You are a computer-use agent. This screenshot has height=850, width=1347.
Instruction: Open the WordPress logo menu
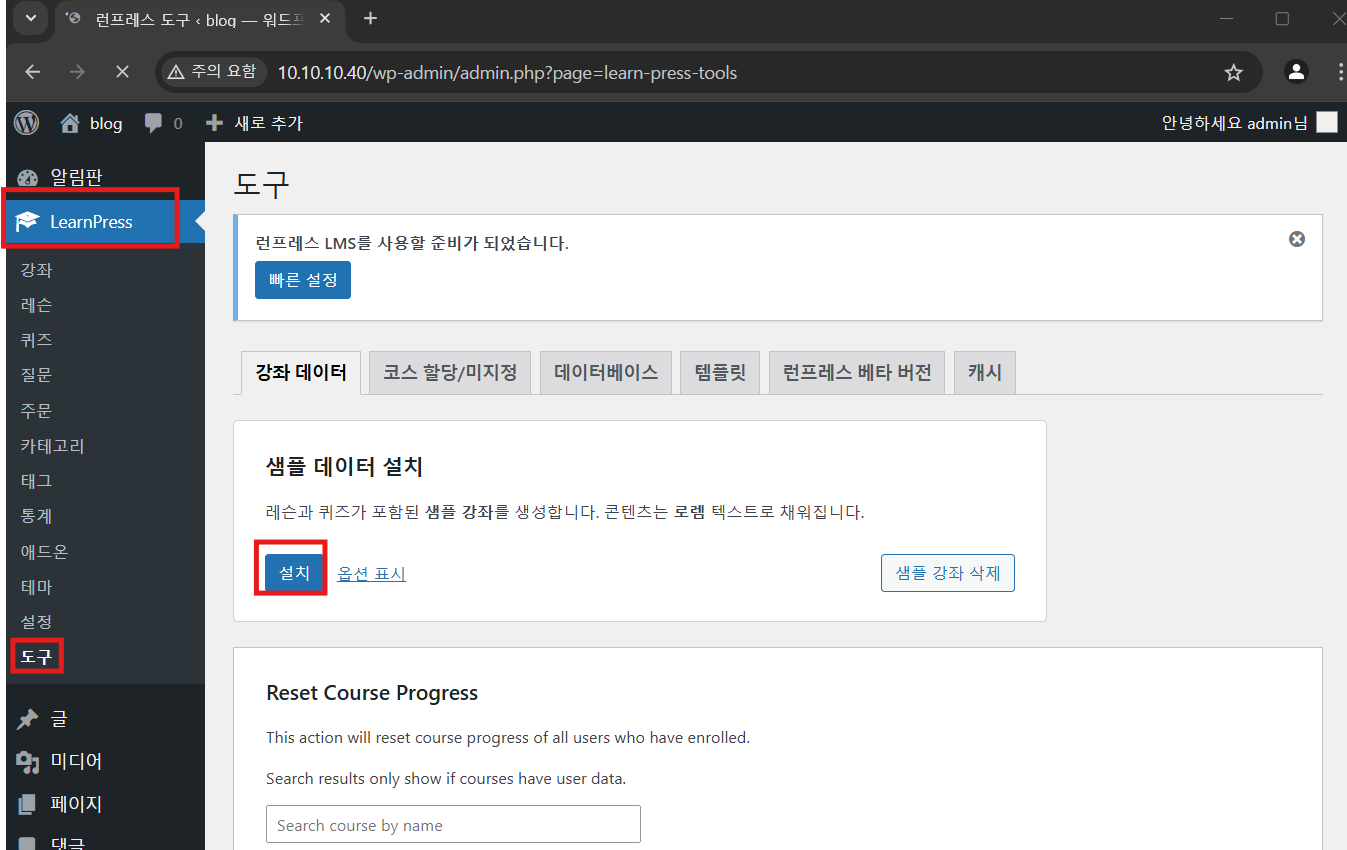click(x=27, y=123)
